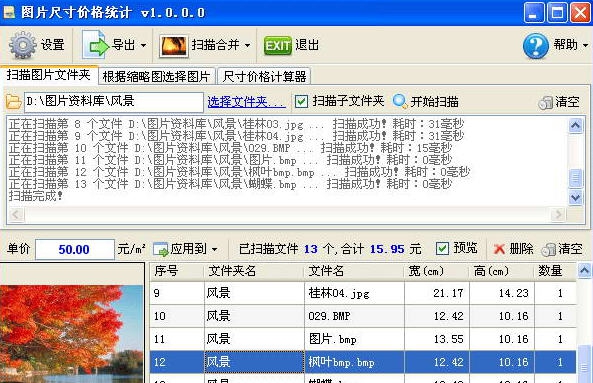The width and height of the screenshot is (593, 383).
Task: Click the scan log's vertical scroll up arrow
Action: [576, 126]
